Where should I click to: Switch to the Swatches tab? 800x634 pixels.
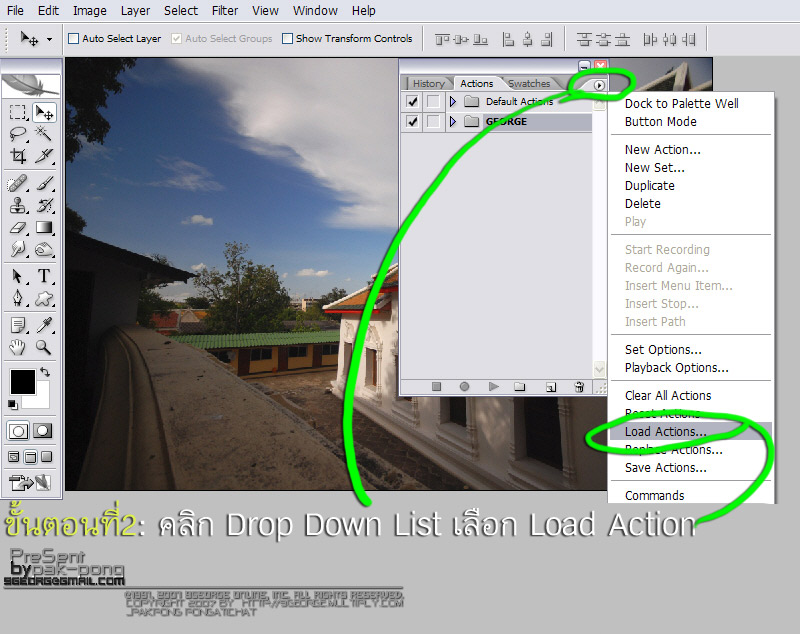tap(529, 83)
